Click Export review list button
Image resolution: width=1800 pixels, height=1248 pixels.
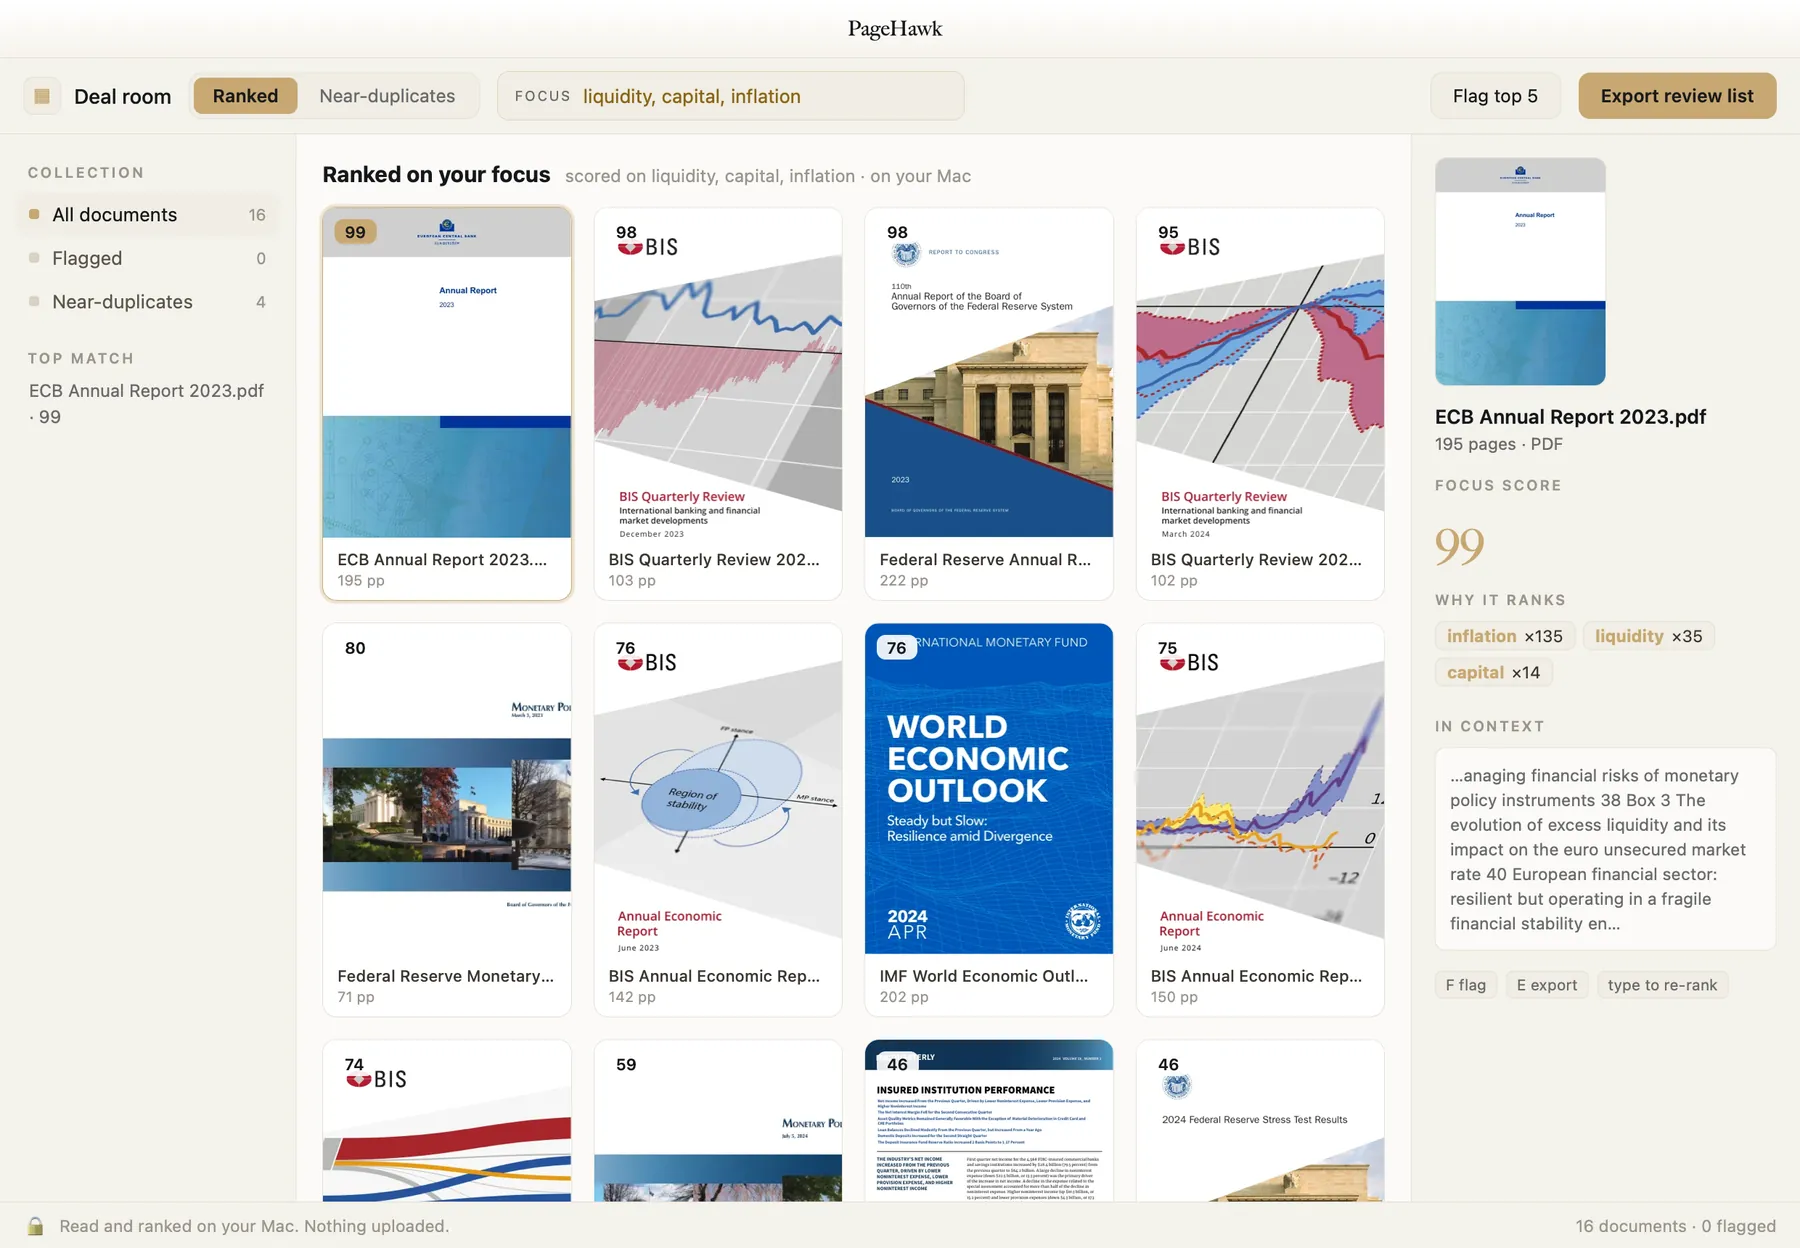1677,96
